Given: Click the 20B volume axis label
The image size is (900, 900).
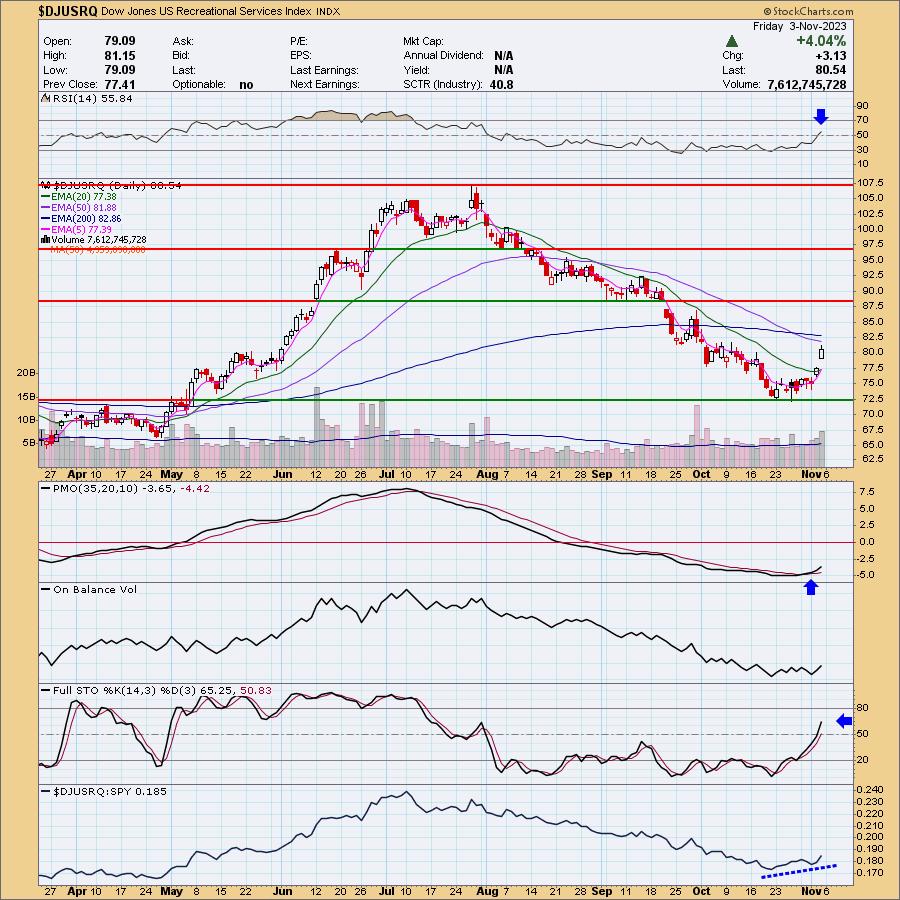Looking at the screenshot, I should [x=26, y=373].
